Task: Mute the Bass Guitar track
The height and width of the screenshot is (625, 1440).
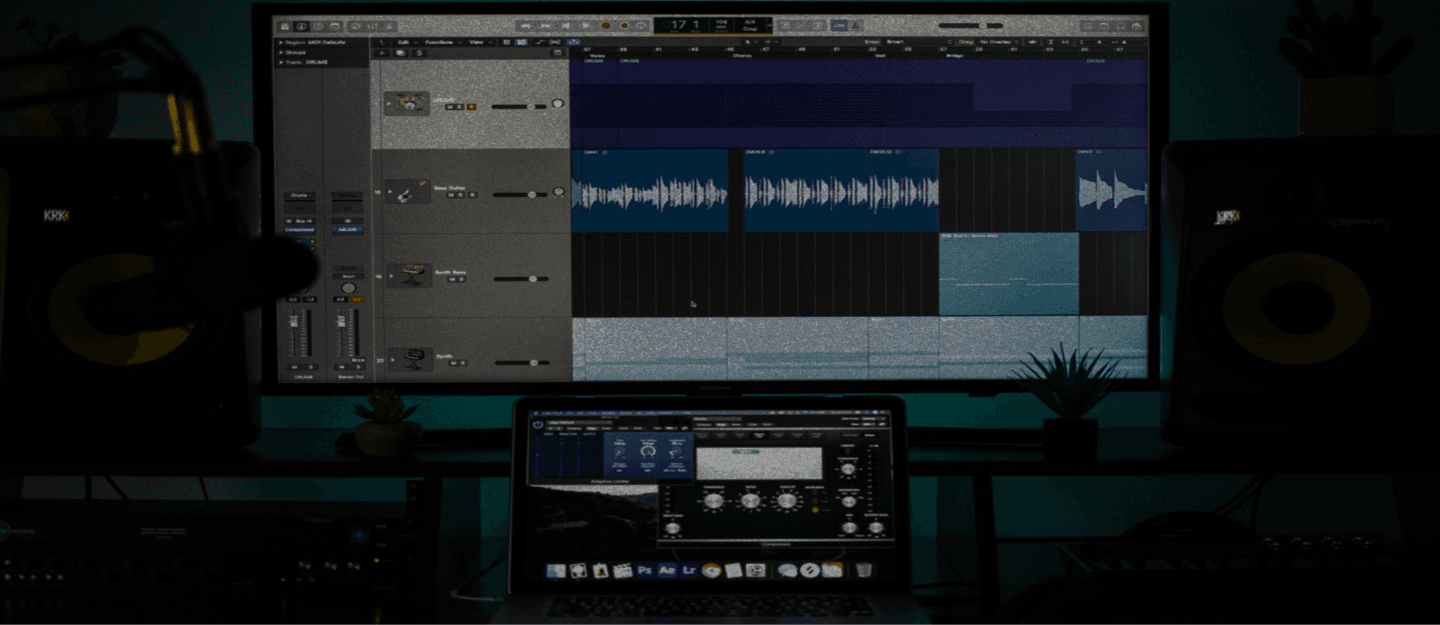Action: [x=451, y=195]
